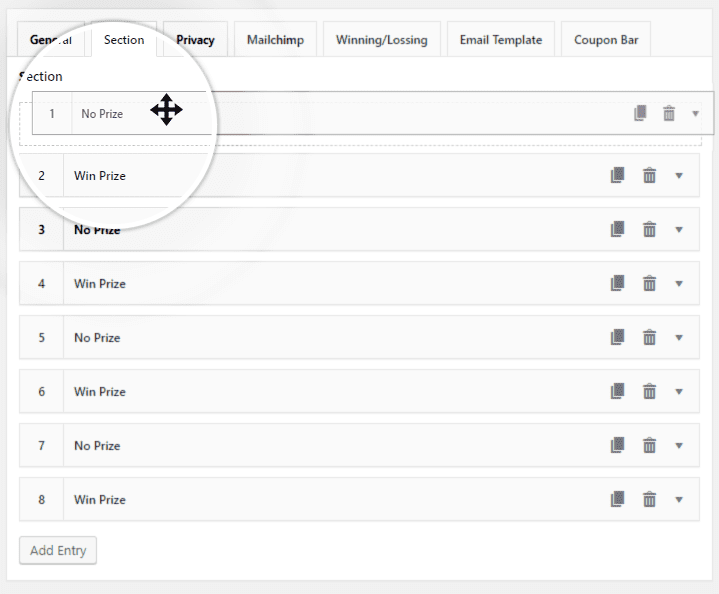This screenshot has width=719, height=594.
Task: Click duplicate icon on section 4
Action: 618,283
